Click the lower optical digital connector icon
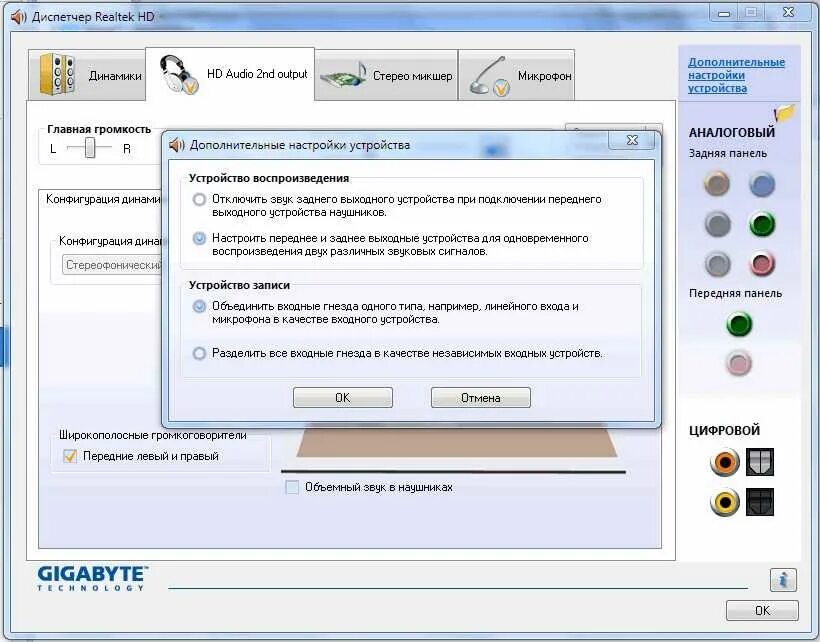 pyautogui.click(x=759, y=502)
